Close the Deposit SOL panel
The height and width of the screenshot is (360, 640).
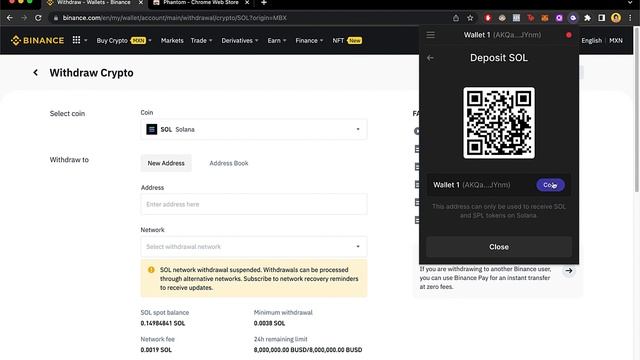click(x=499, y=247)
